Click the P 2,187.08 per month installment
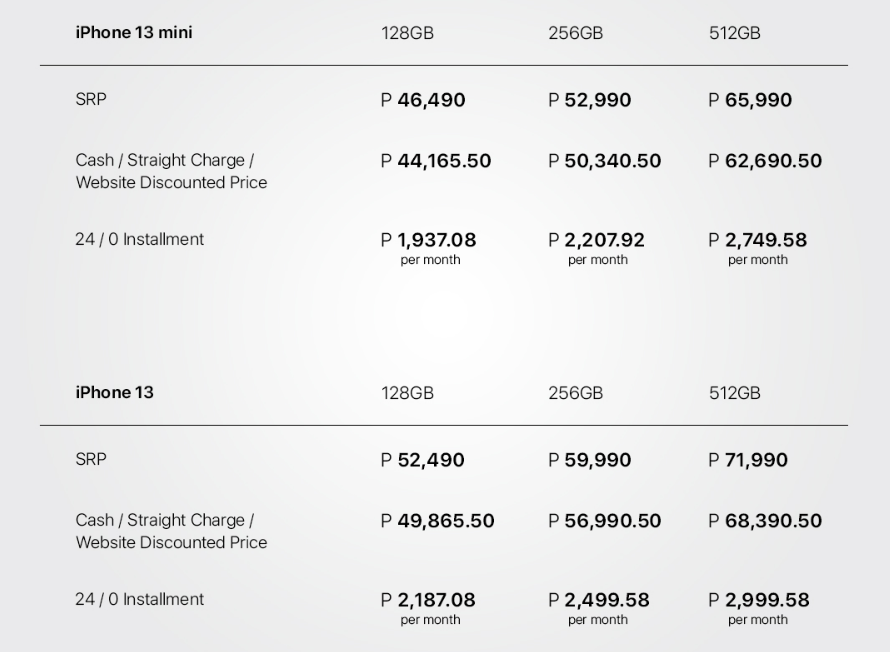 coord(429,601)
